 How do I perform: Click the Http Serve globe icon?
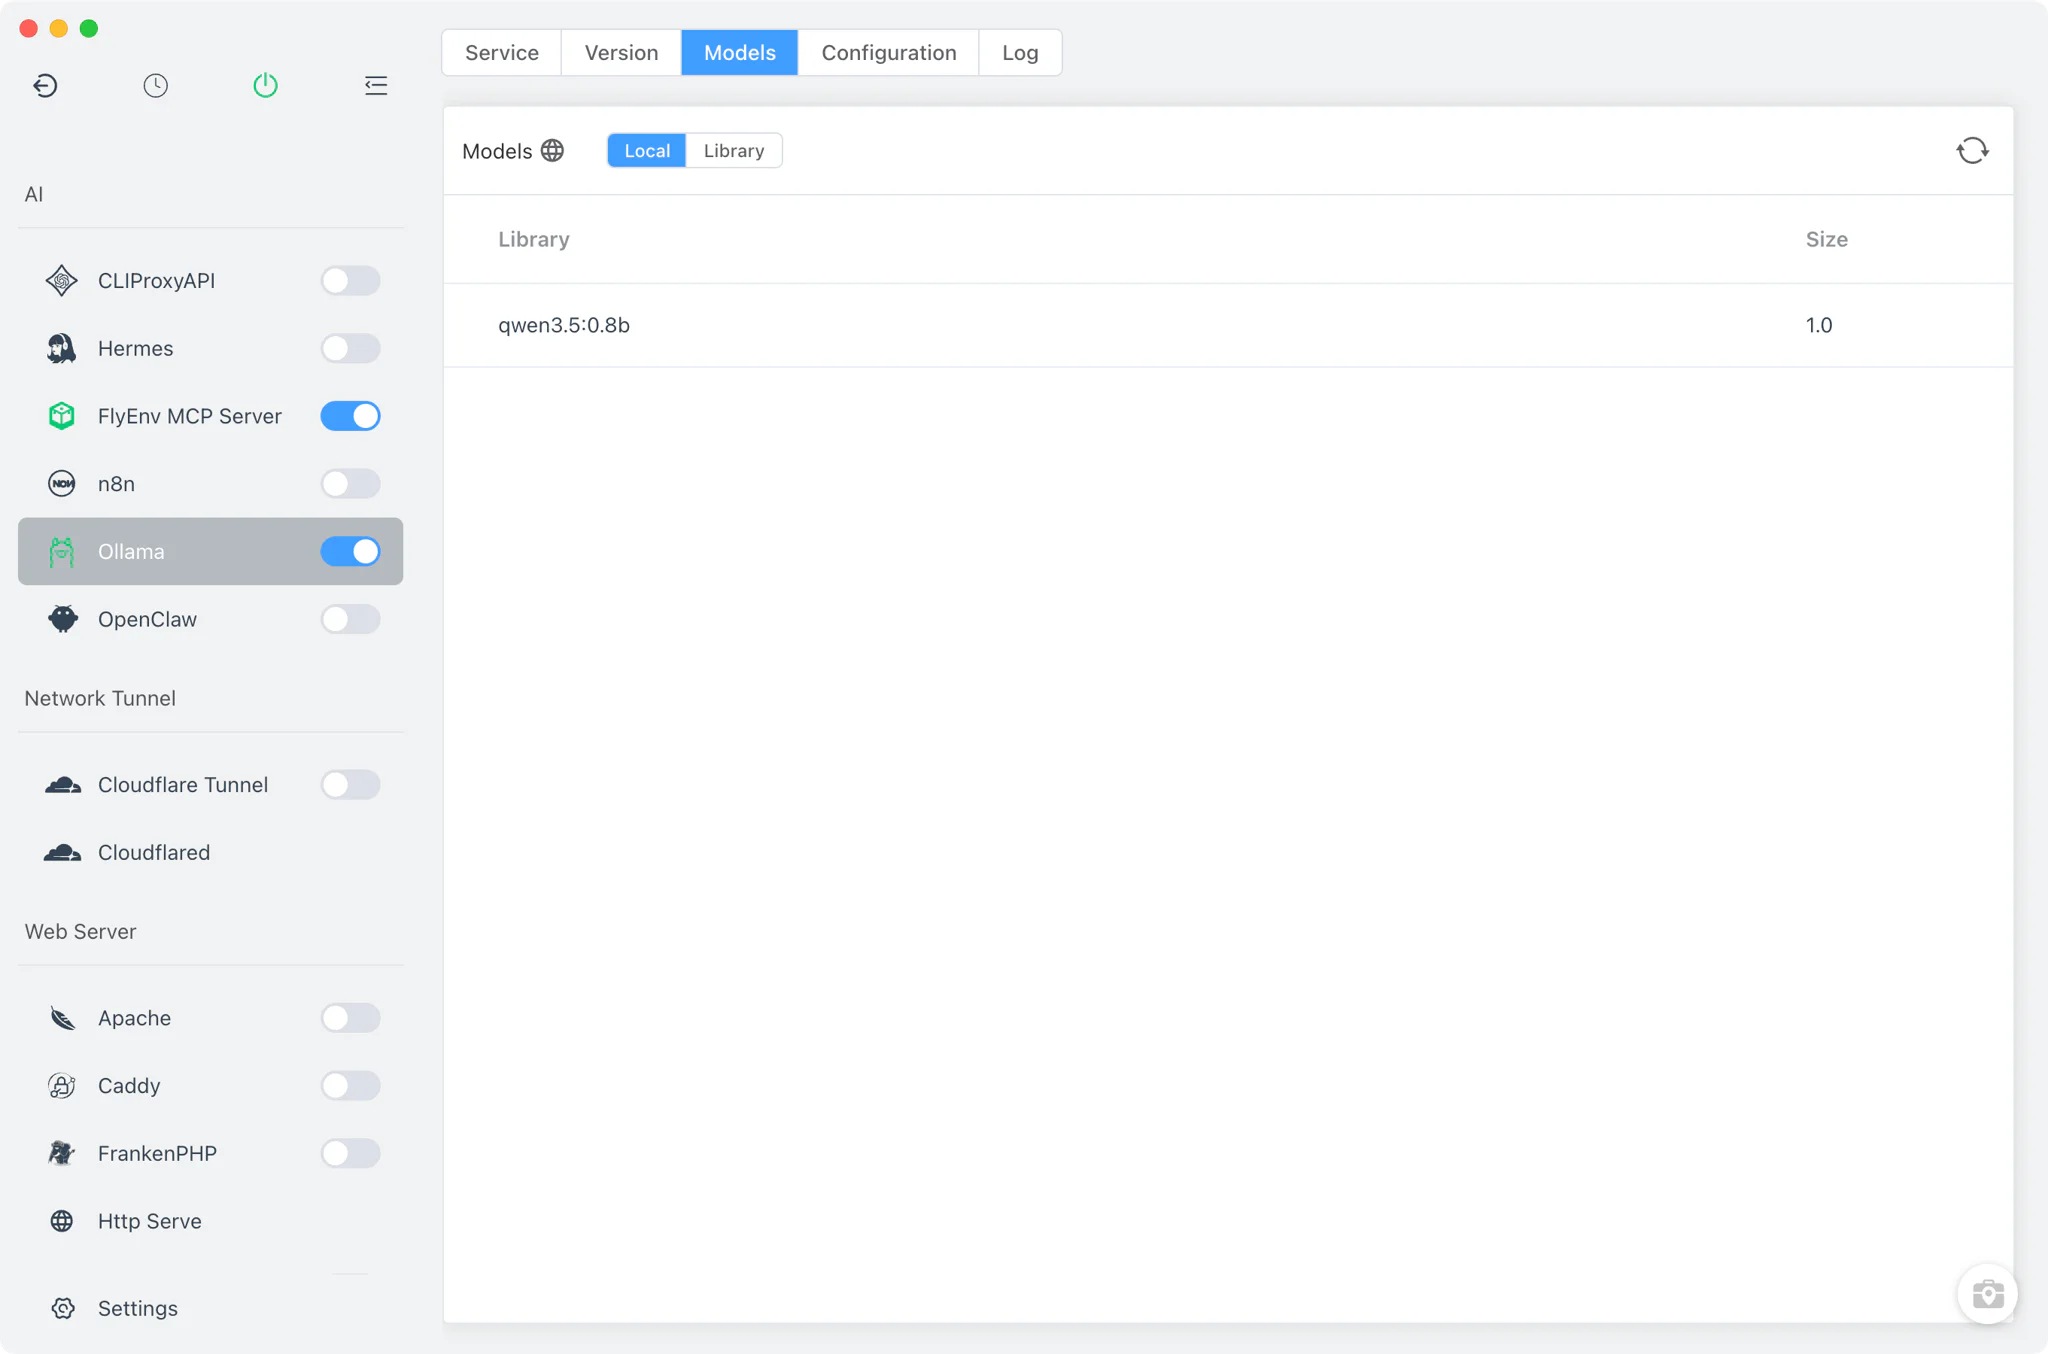(62, 1221)
